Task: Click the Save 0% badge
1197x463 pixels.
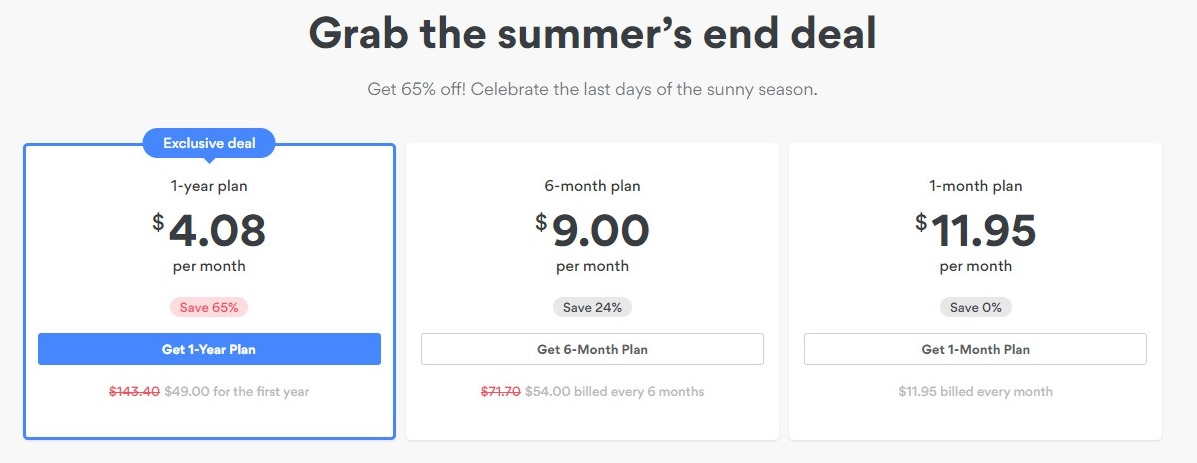Action: click(x=975, y=307)
